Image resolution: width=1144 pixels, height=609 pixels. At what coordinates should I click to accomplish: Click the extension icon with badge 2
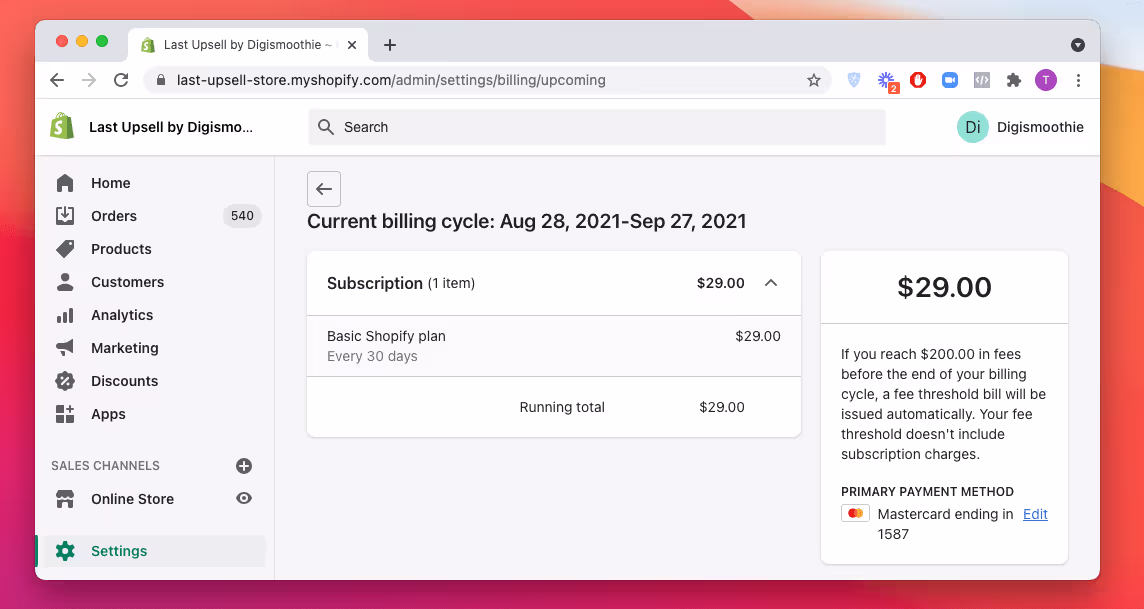tap(886, 81)
